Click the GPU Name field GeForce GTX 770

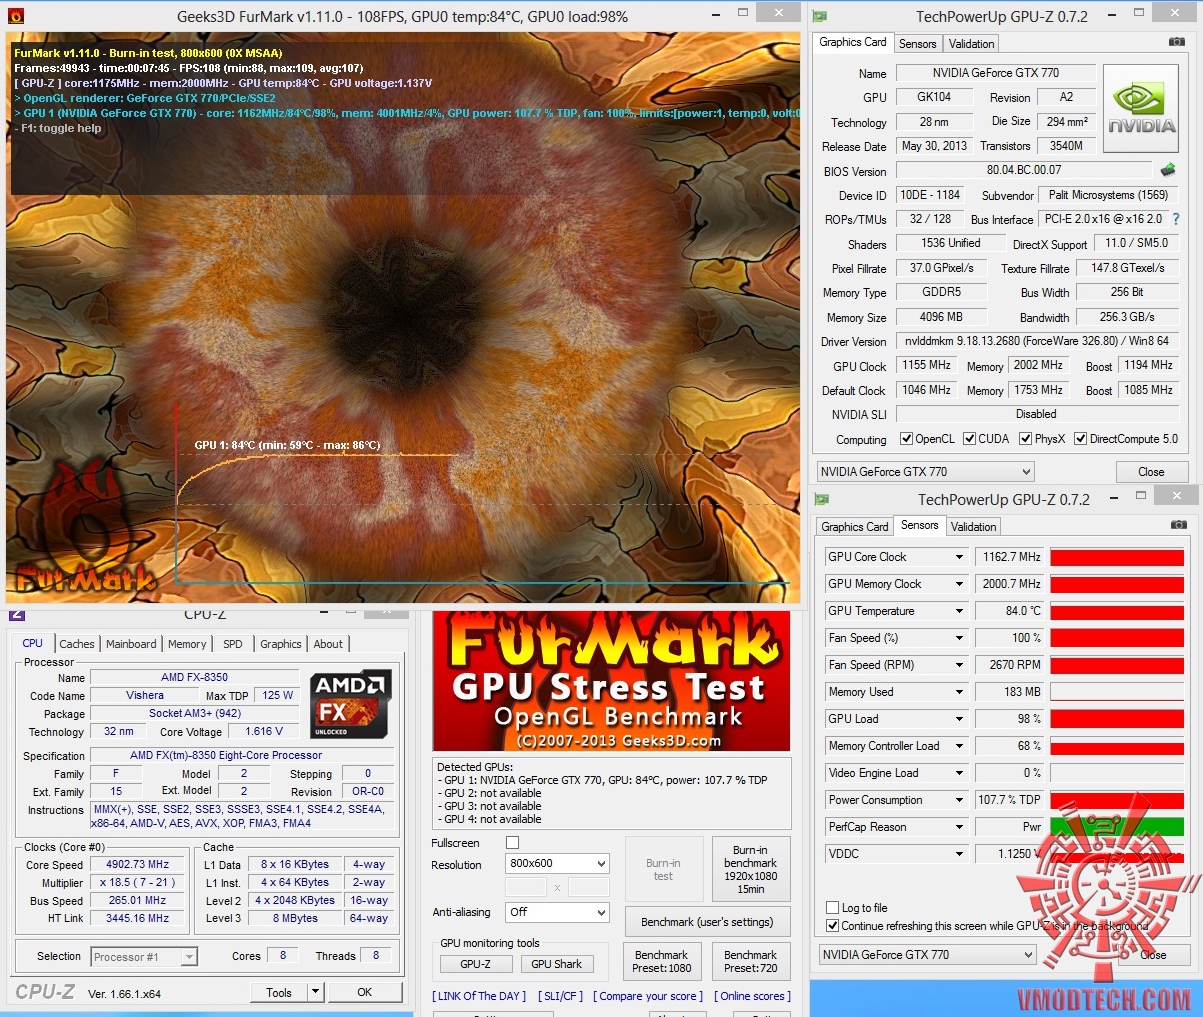(x=996, y=73)
